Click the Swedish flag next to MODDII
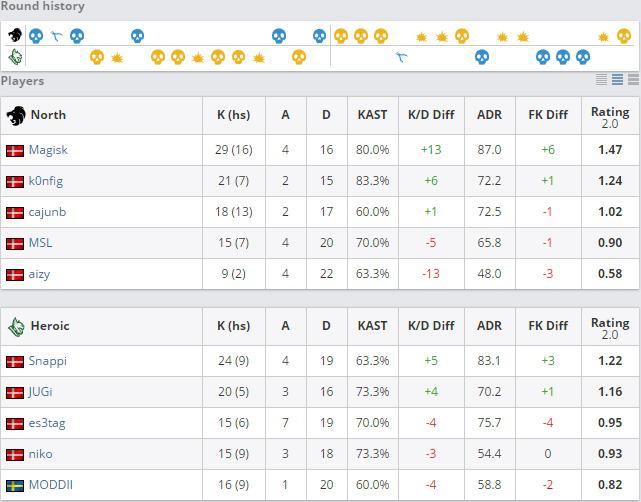Image resolution: width=641 pixels, height=502 pixels. (x=15, y=485)
